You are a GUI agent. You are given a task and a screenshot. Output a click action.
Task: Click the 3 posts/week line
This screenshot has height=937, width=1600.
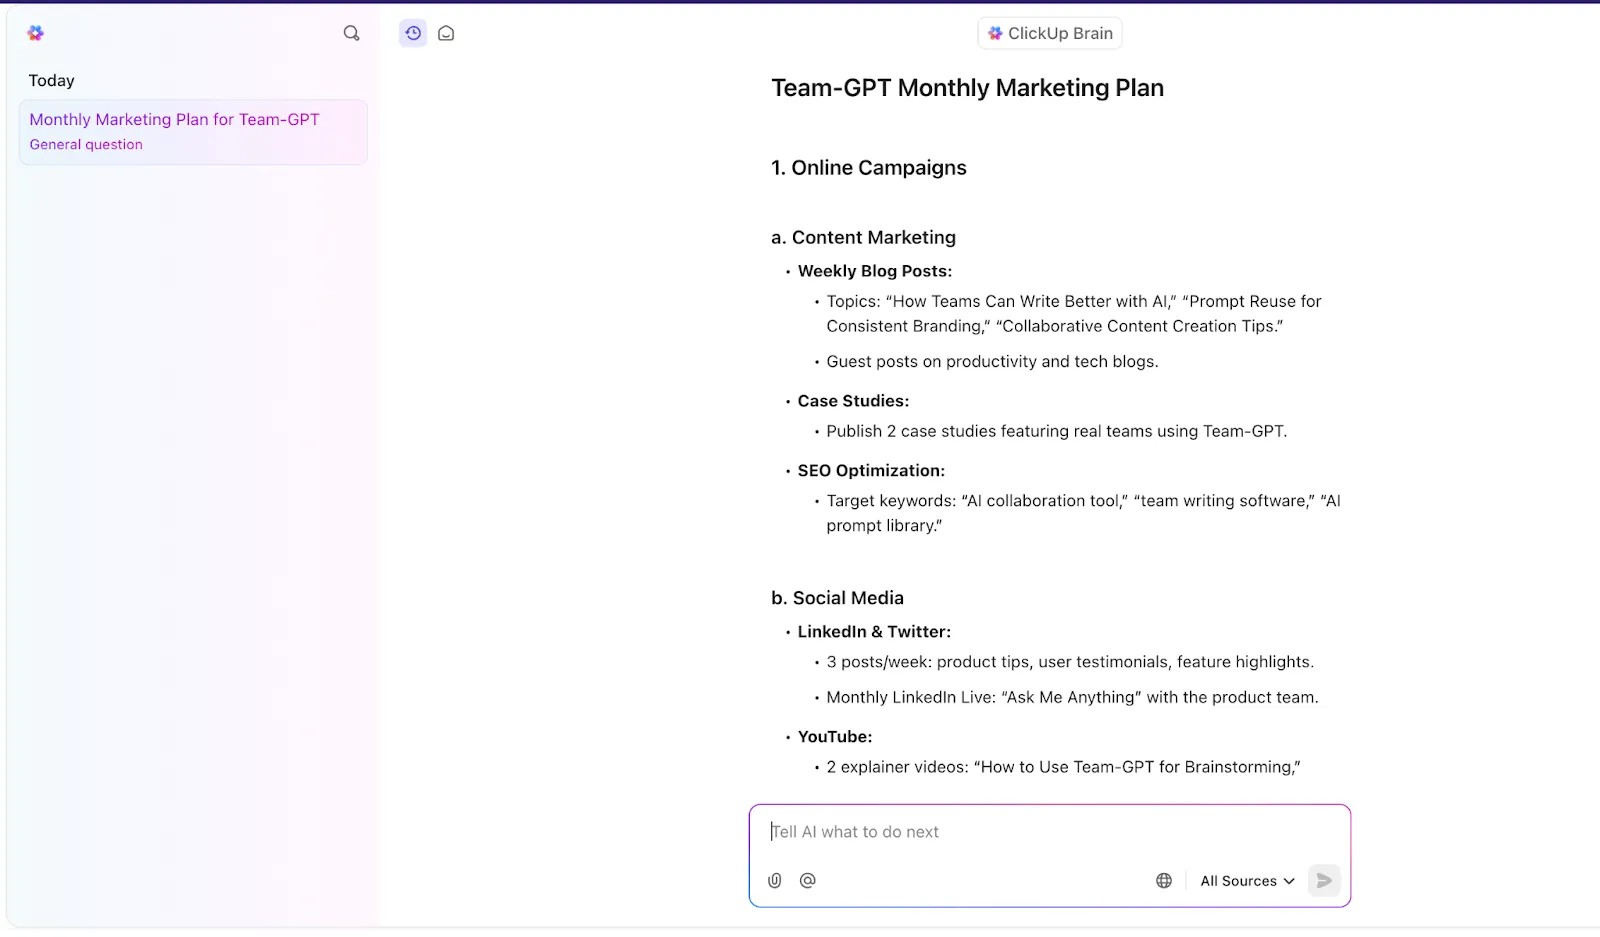coord(1070,662)
